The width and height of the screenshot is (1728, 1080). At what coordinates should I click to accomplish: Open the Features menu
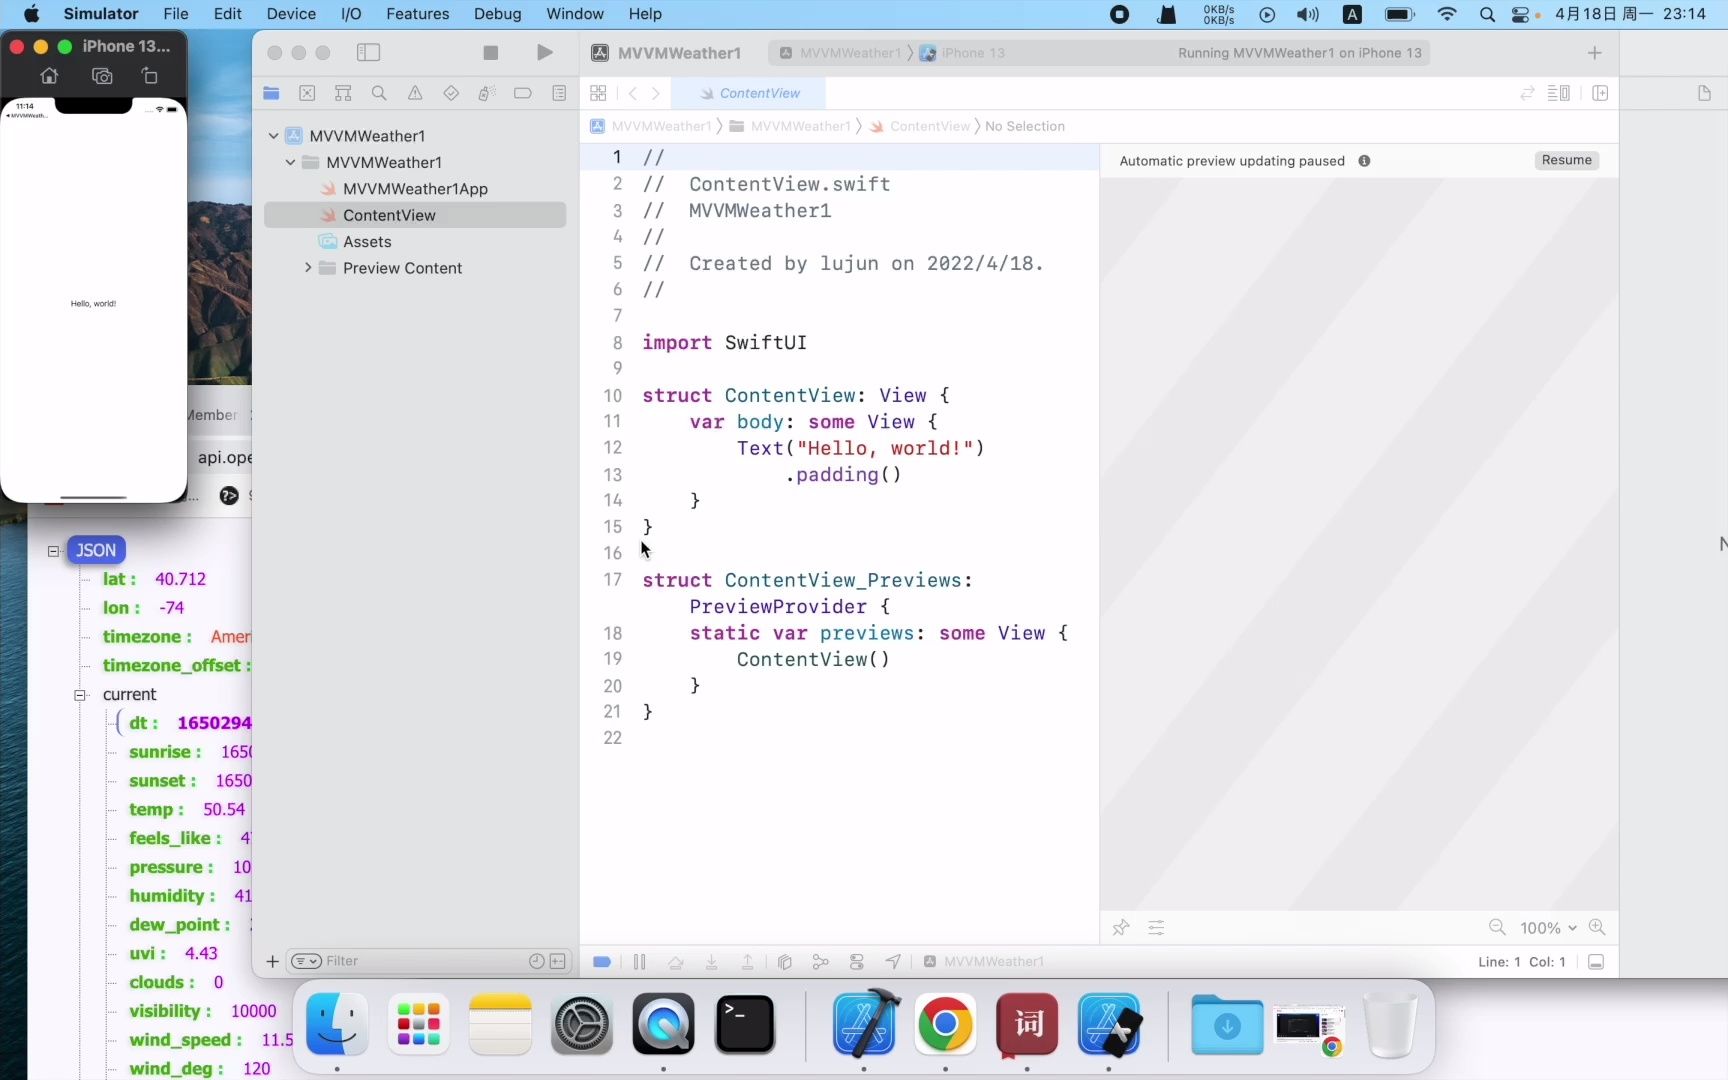coord(417,14)
